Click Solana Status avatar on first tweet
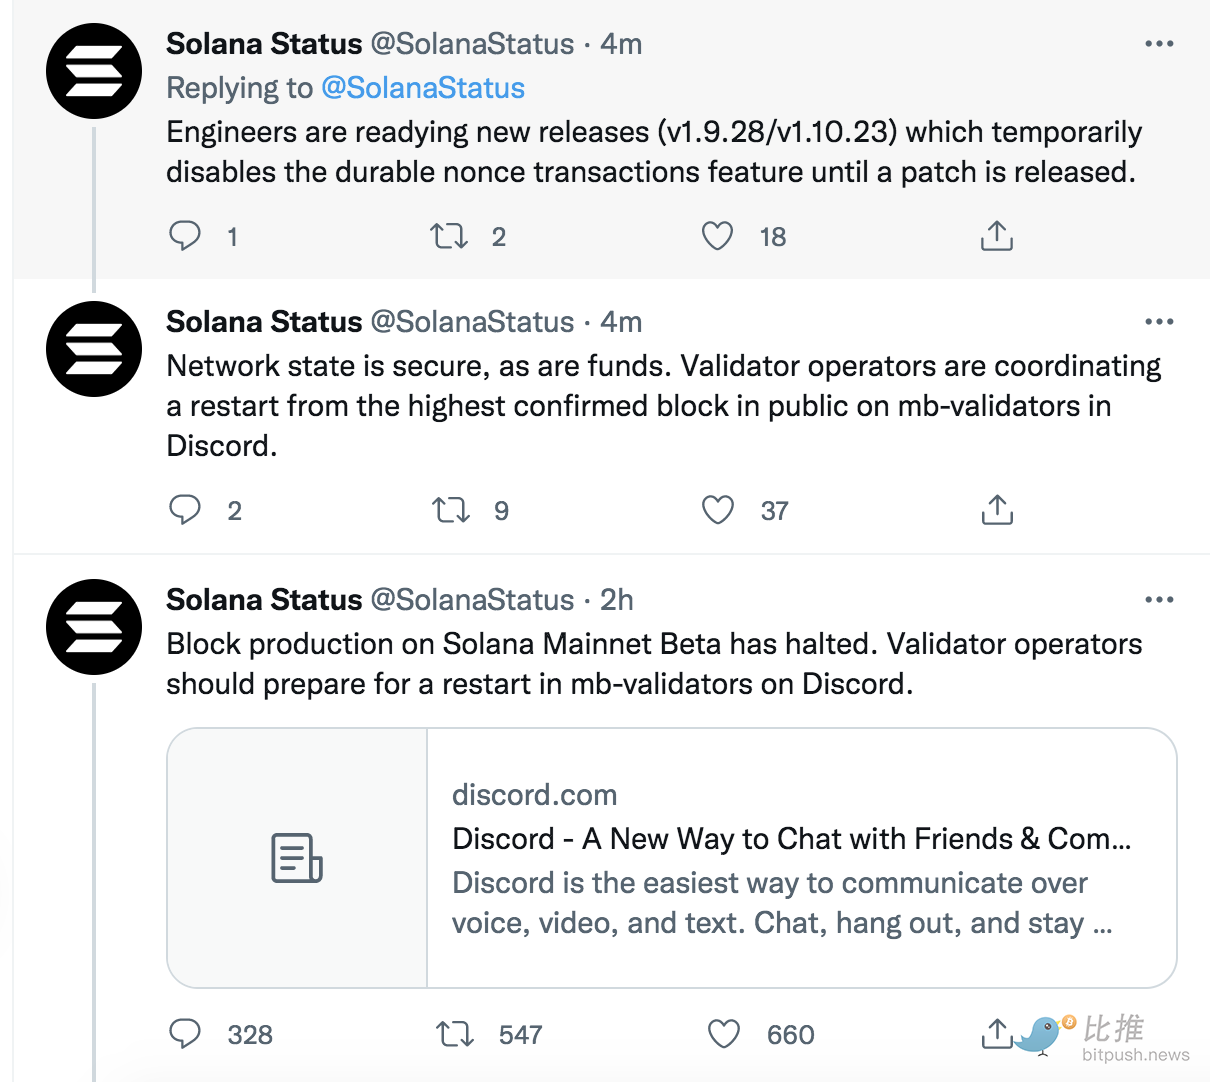1210x1082 pixels. [x=94, y=72]
